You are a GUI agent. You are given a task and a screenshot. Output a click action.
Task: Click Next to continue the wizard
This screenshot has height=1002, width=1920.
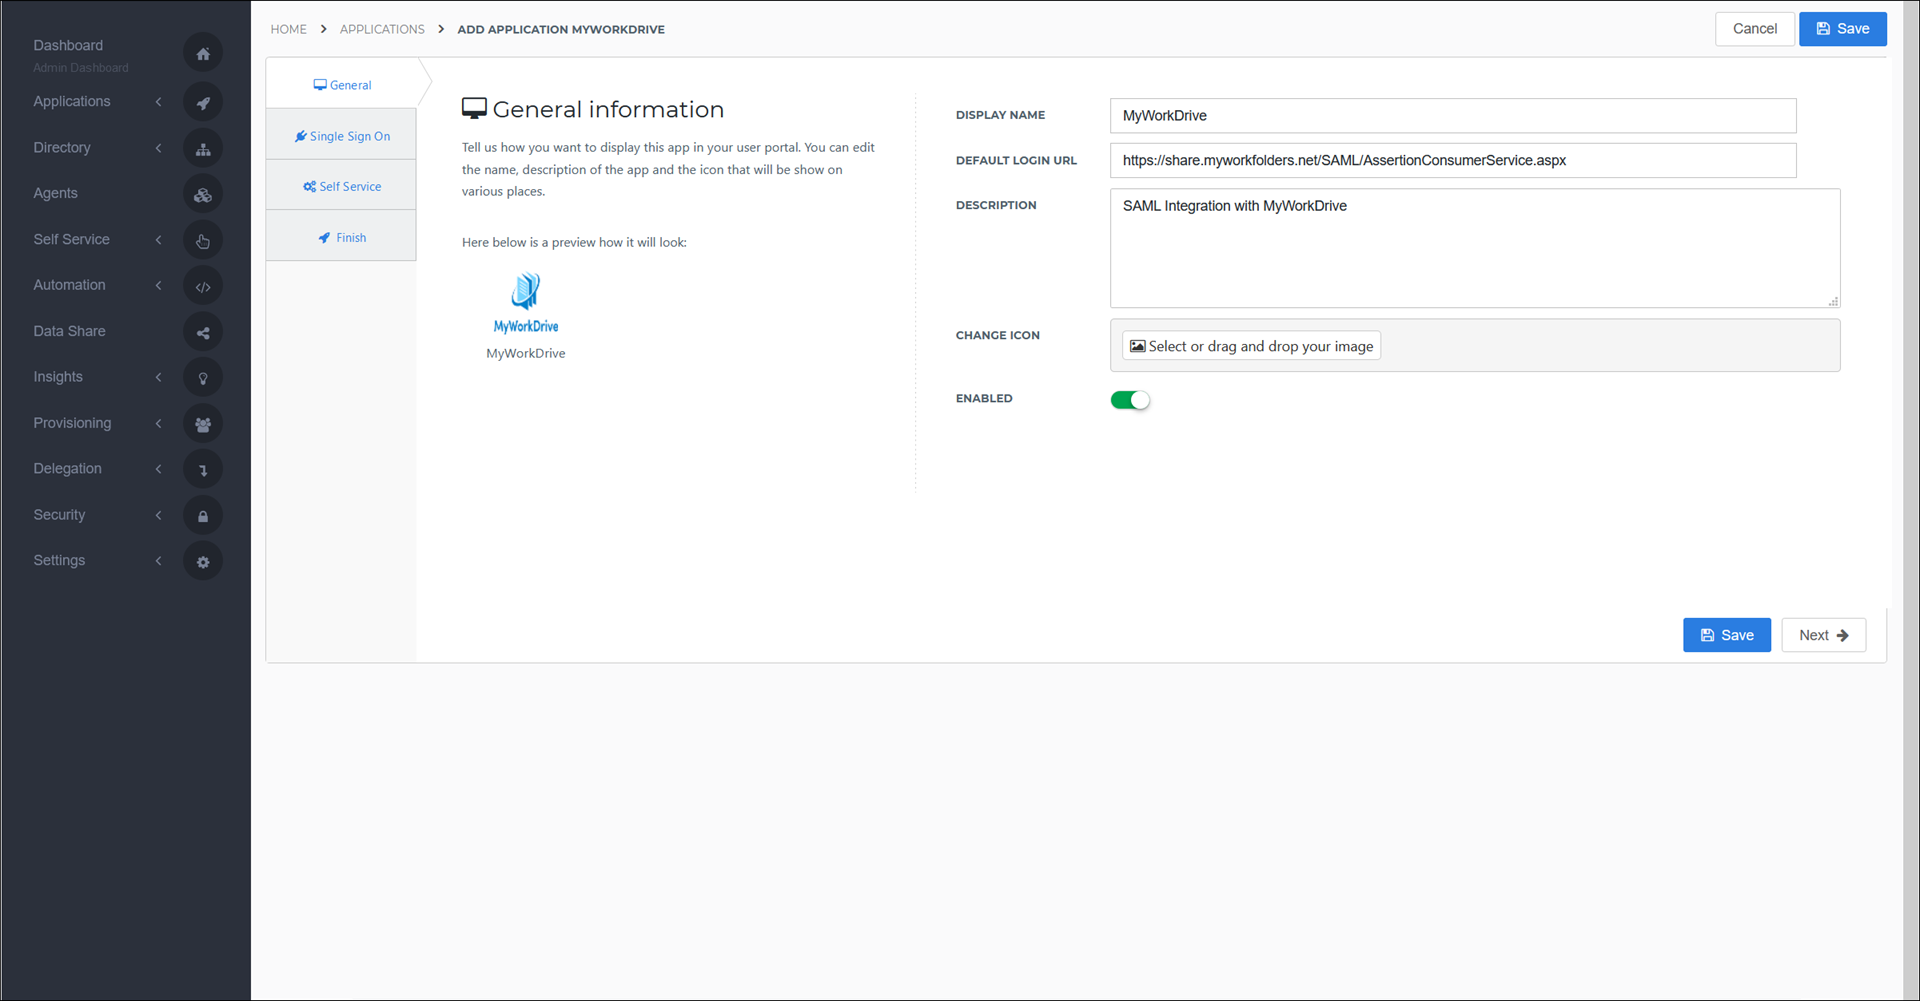(x=1824, y=636)
